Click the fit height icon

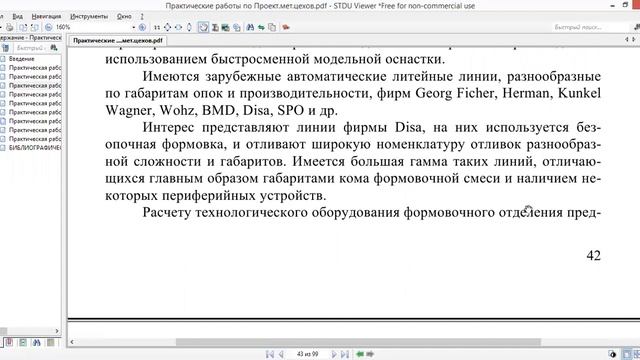click(189, 27)
